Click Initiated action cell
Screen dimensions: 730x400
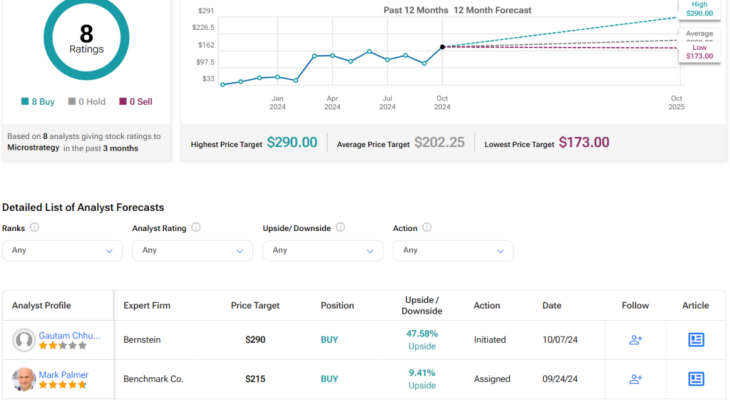click(490, 339)
